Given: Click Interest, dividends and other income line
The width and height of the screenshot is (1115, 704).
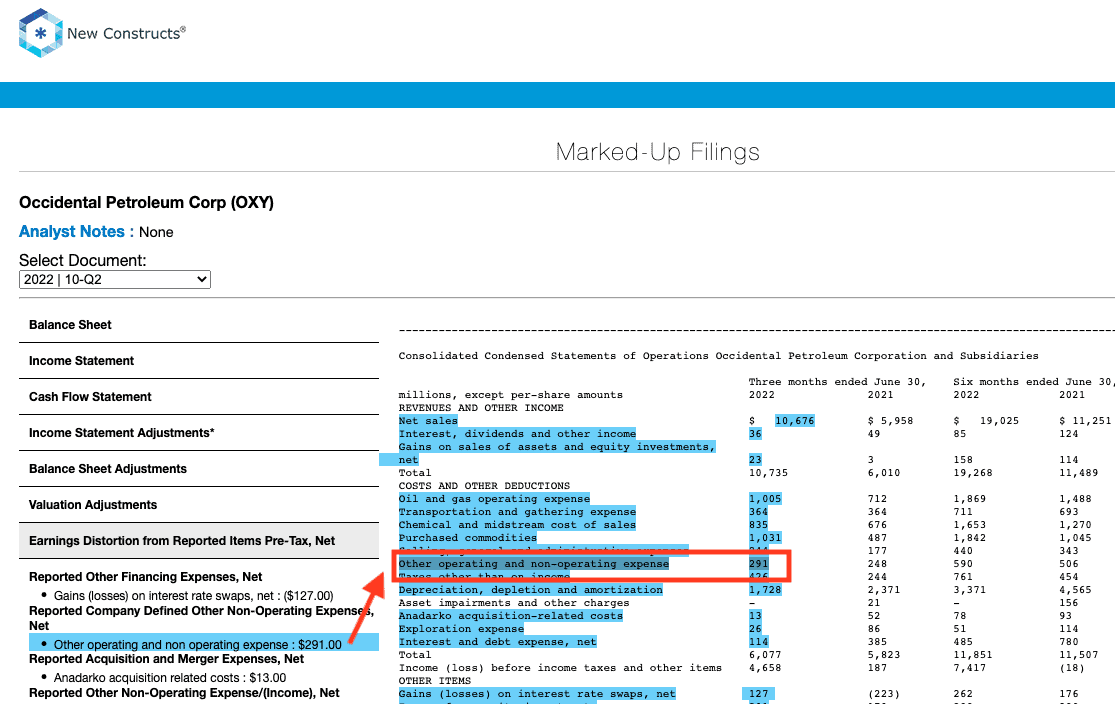Looking at the screenshot, I should coord(518,434).
